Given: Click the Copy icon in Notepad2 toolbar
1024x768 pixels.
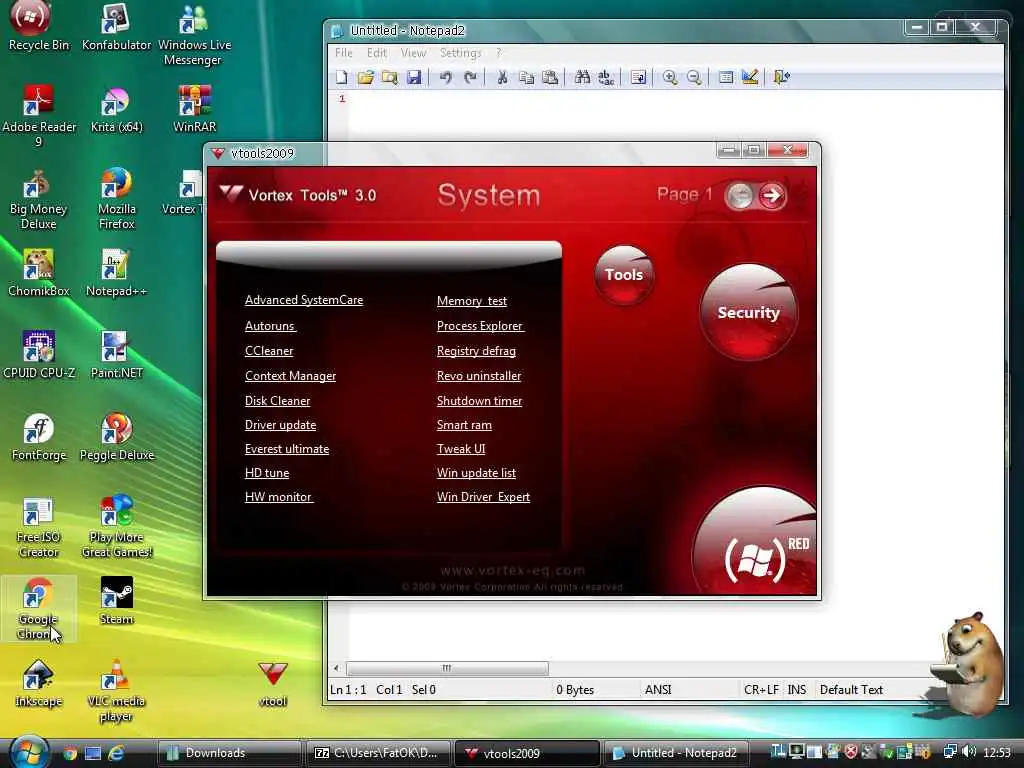Looking at the screenshot, I should (526, 77).
